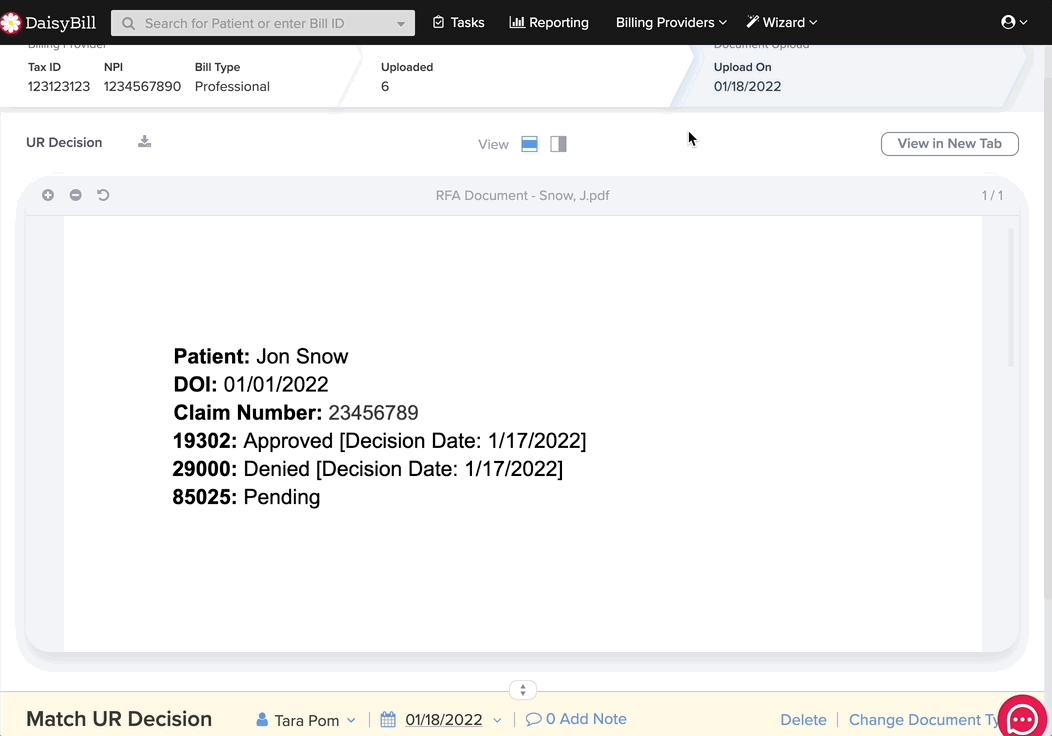The image size is (1052, 736).
Task: Click the person icon beside Tara Pom
Action: tap(262, 720)
